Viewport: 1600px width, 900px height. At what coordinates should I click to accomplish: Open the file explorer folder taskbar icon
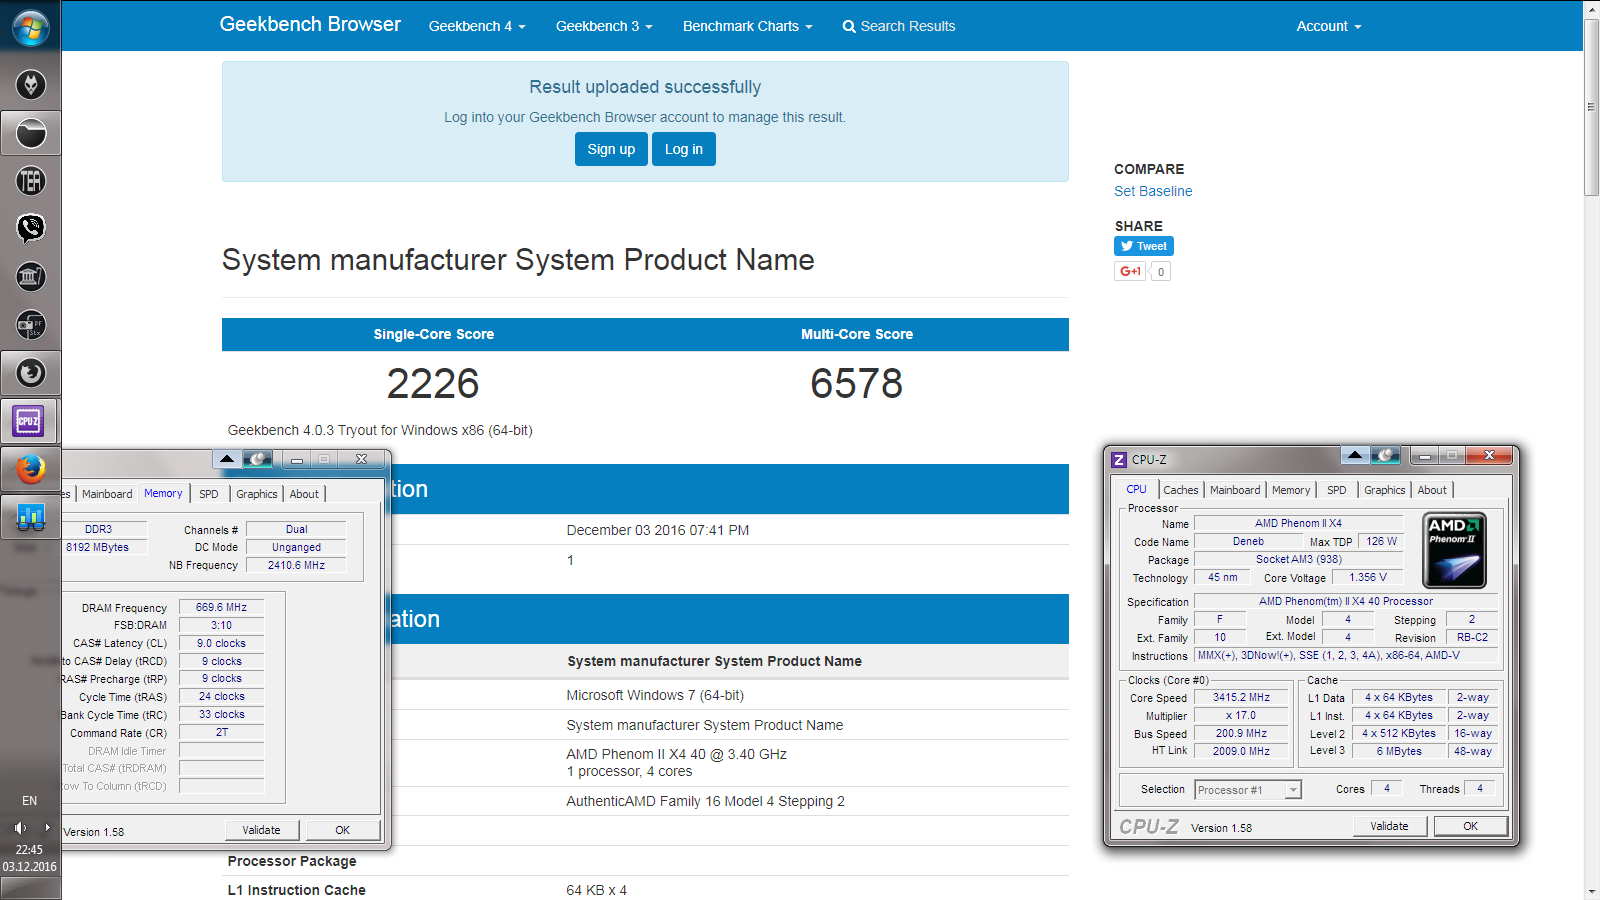tap(31, 133)
